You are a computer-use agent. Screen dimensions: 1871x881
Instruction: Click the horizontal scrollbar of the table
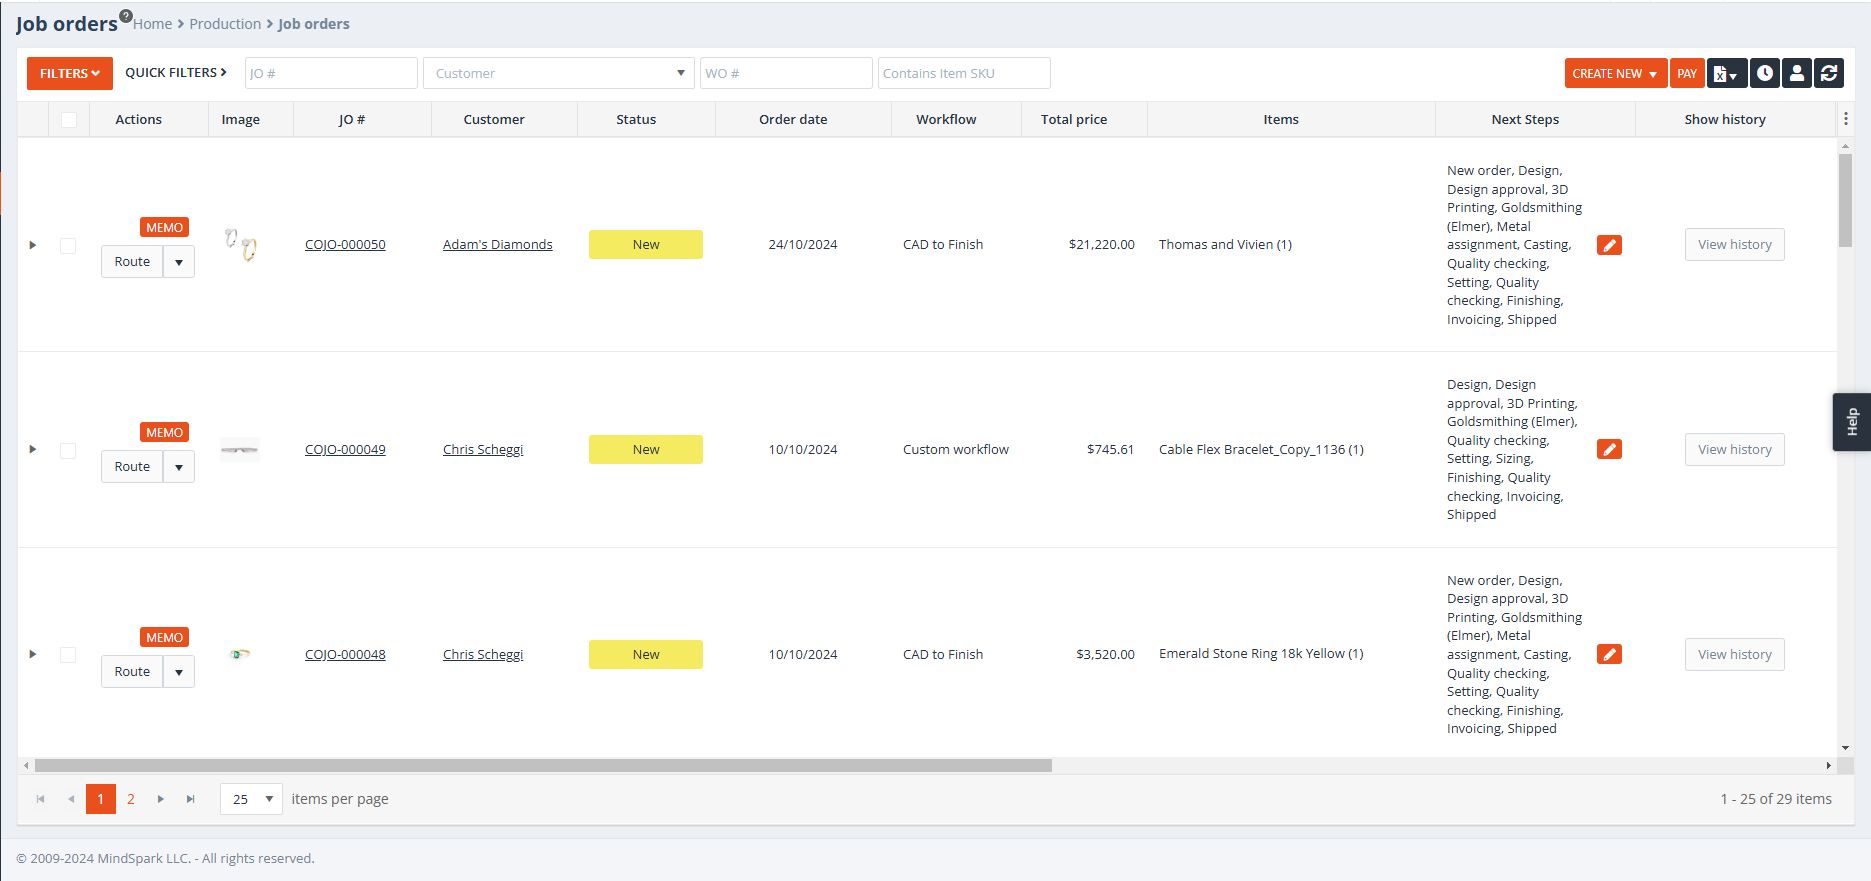(543, 765)
